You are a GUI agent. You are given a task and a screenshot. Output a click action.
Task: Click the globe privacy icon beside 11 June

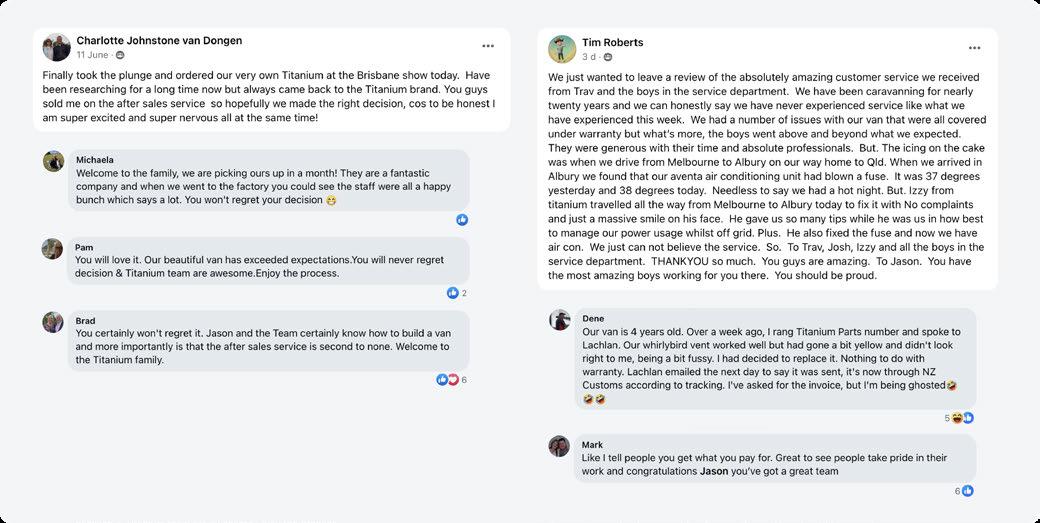coord(120,55)
